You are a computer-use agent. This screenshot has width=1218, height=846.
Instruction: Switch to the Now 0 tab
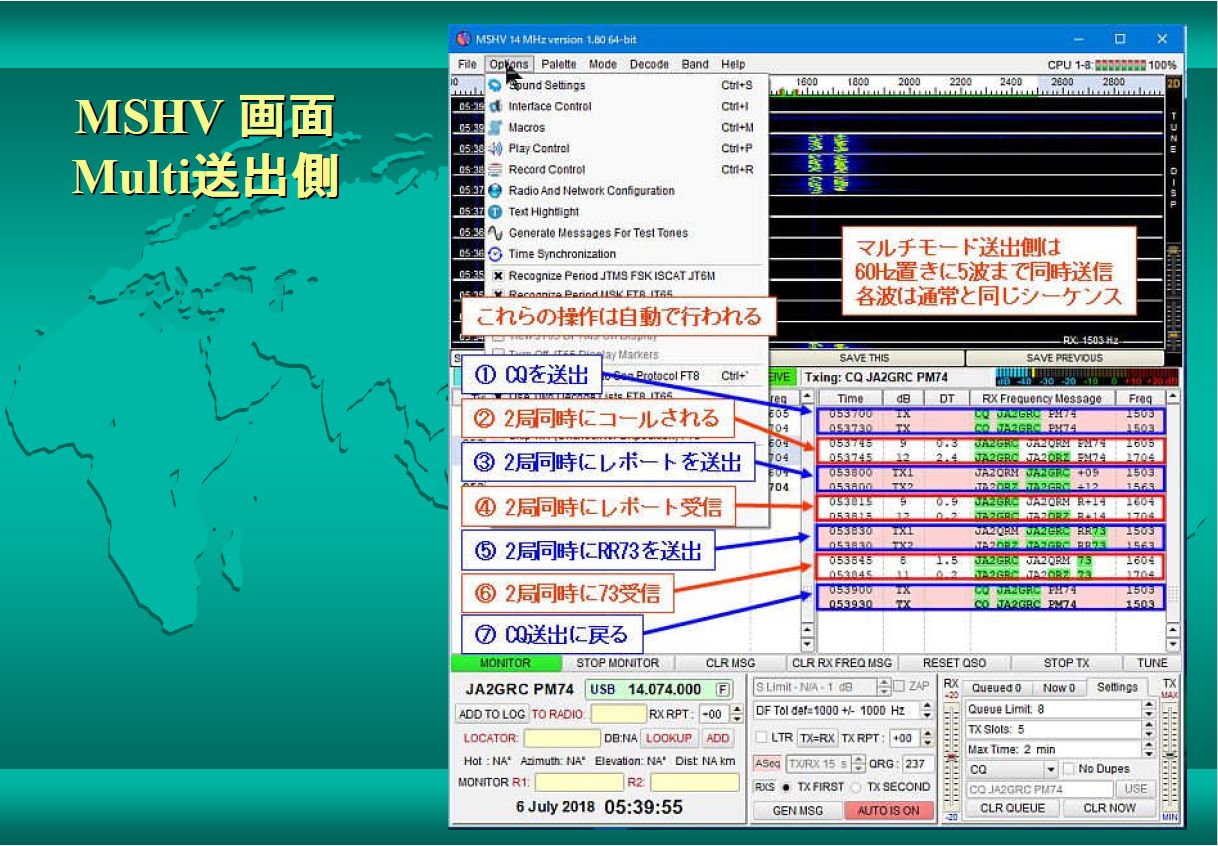[1057, 688]
